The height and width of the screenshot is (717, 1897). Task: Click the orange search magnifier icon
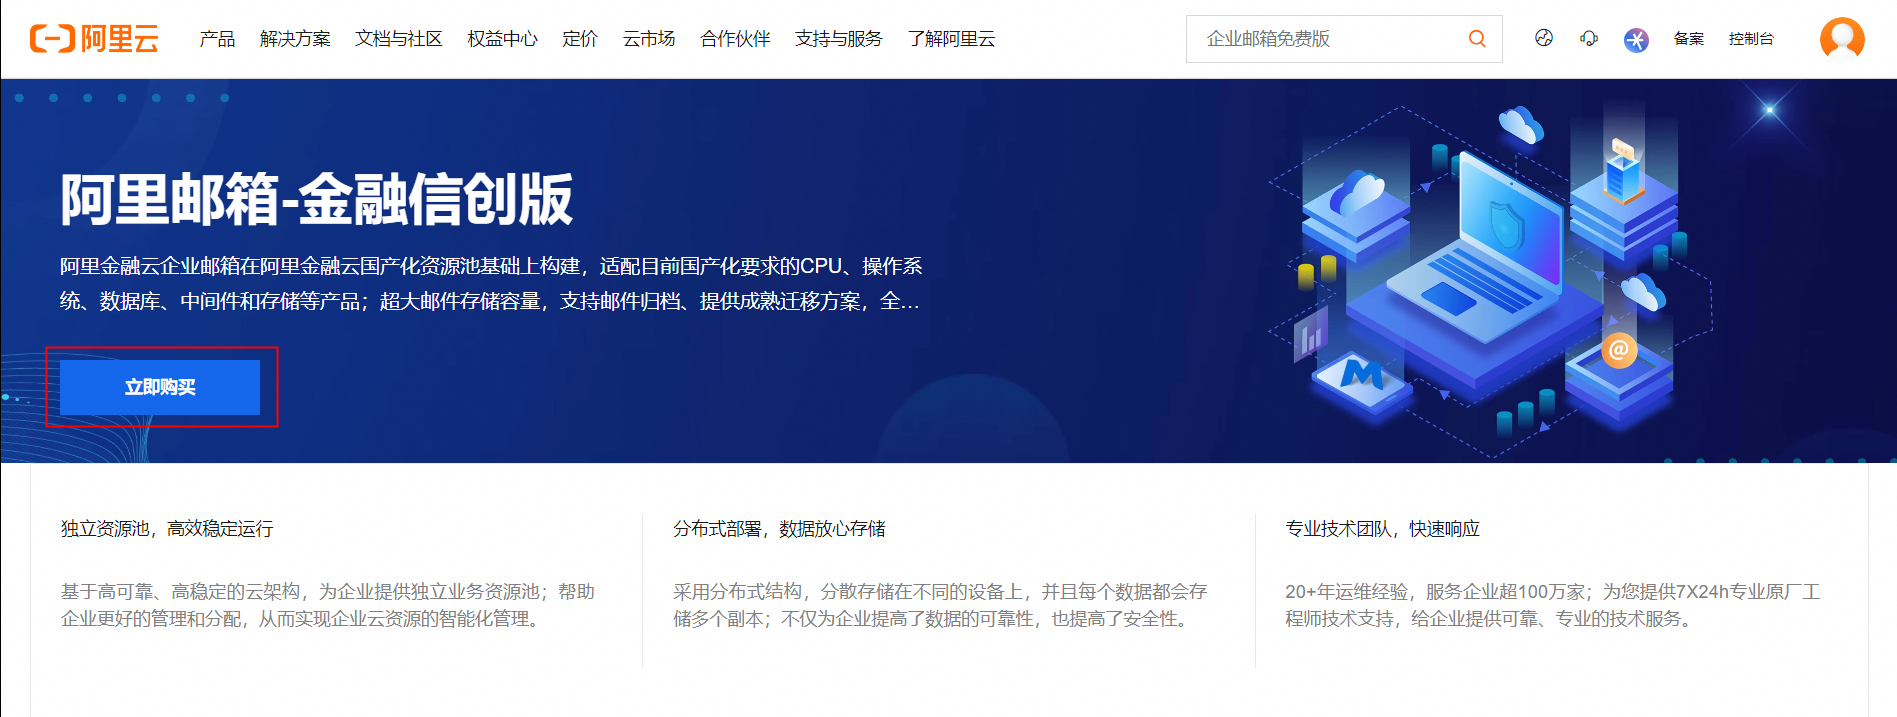[1476, 39]
